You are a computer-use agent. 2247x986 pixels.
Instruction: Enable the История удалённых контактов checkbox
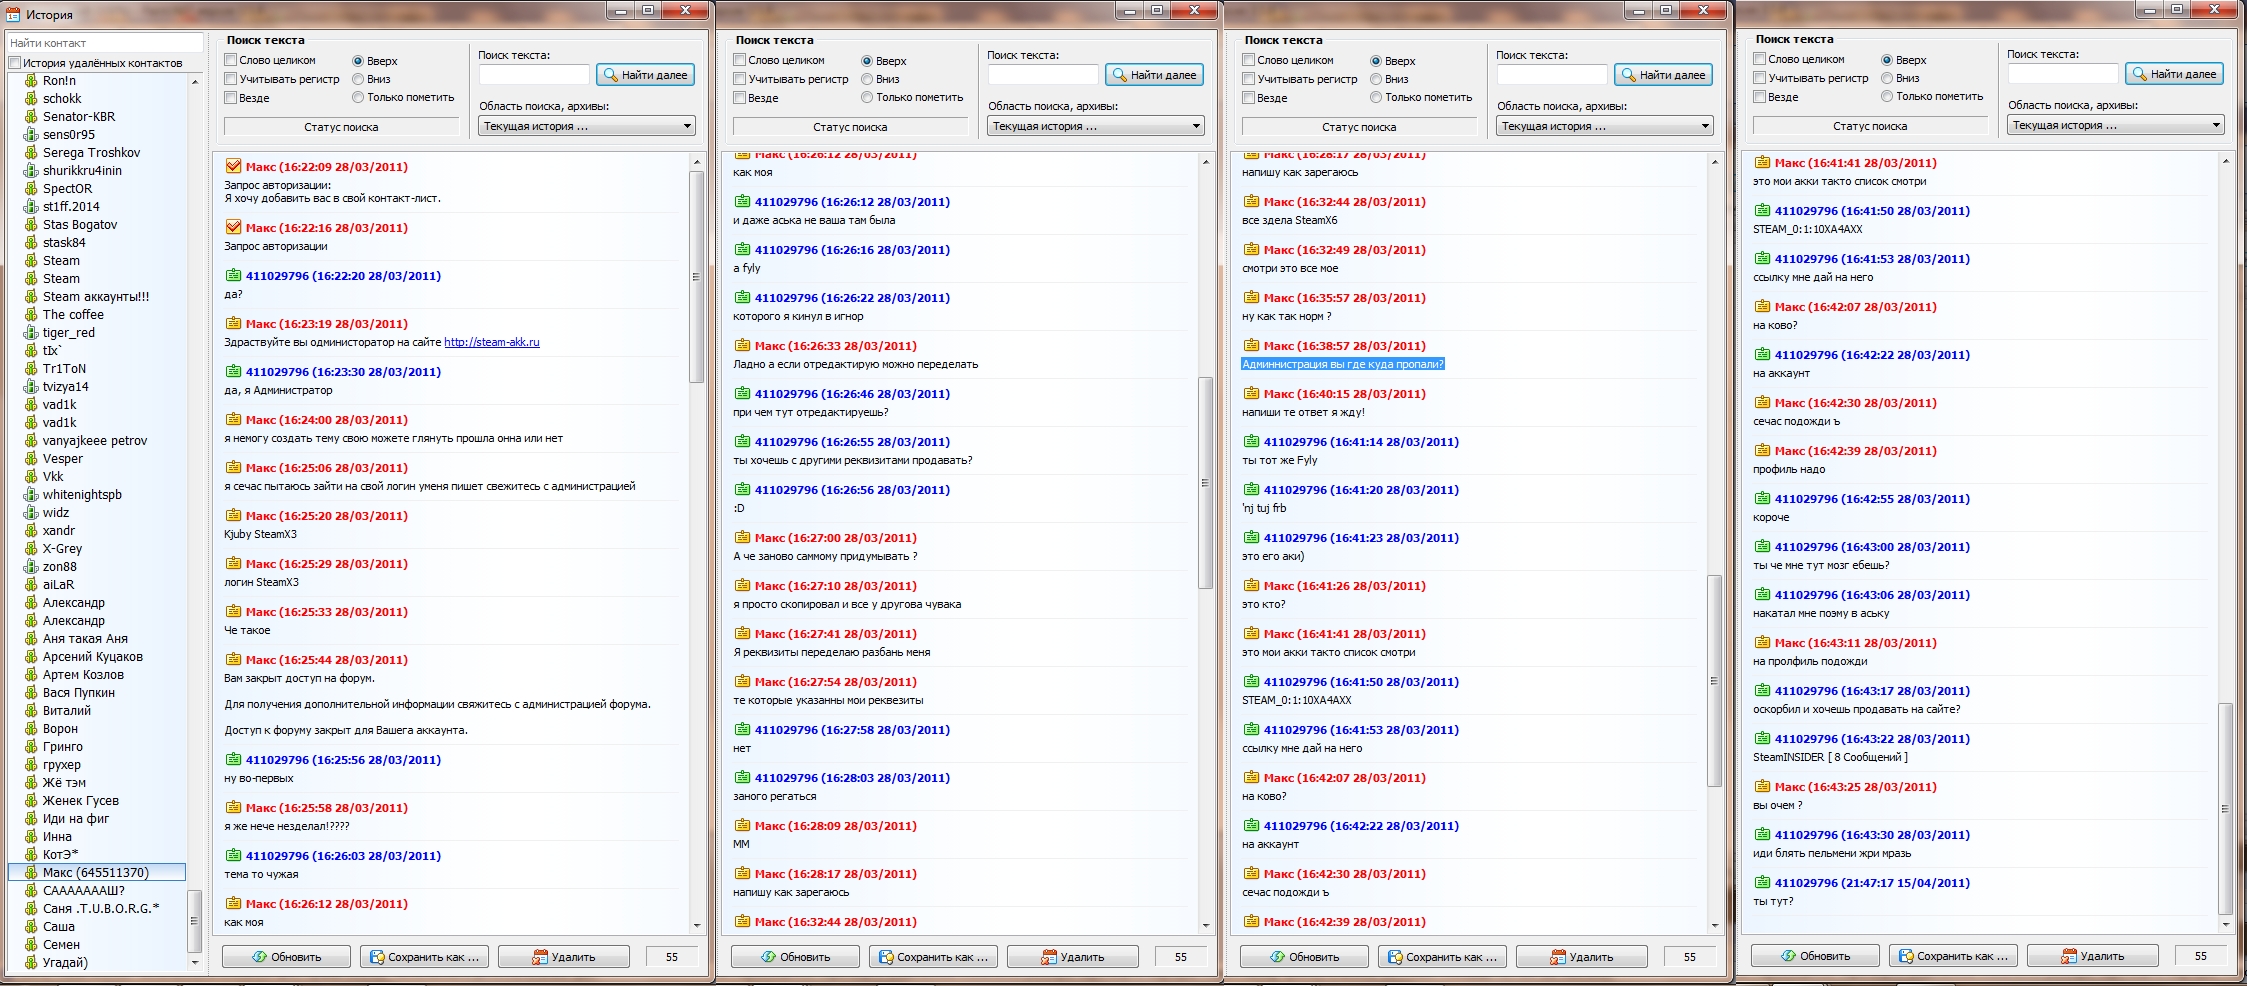coord(14,63)
